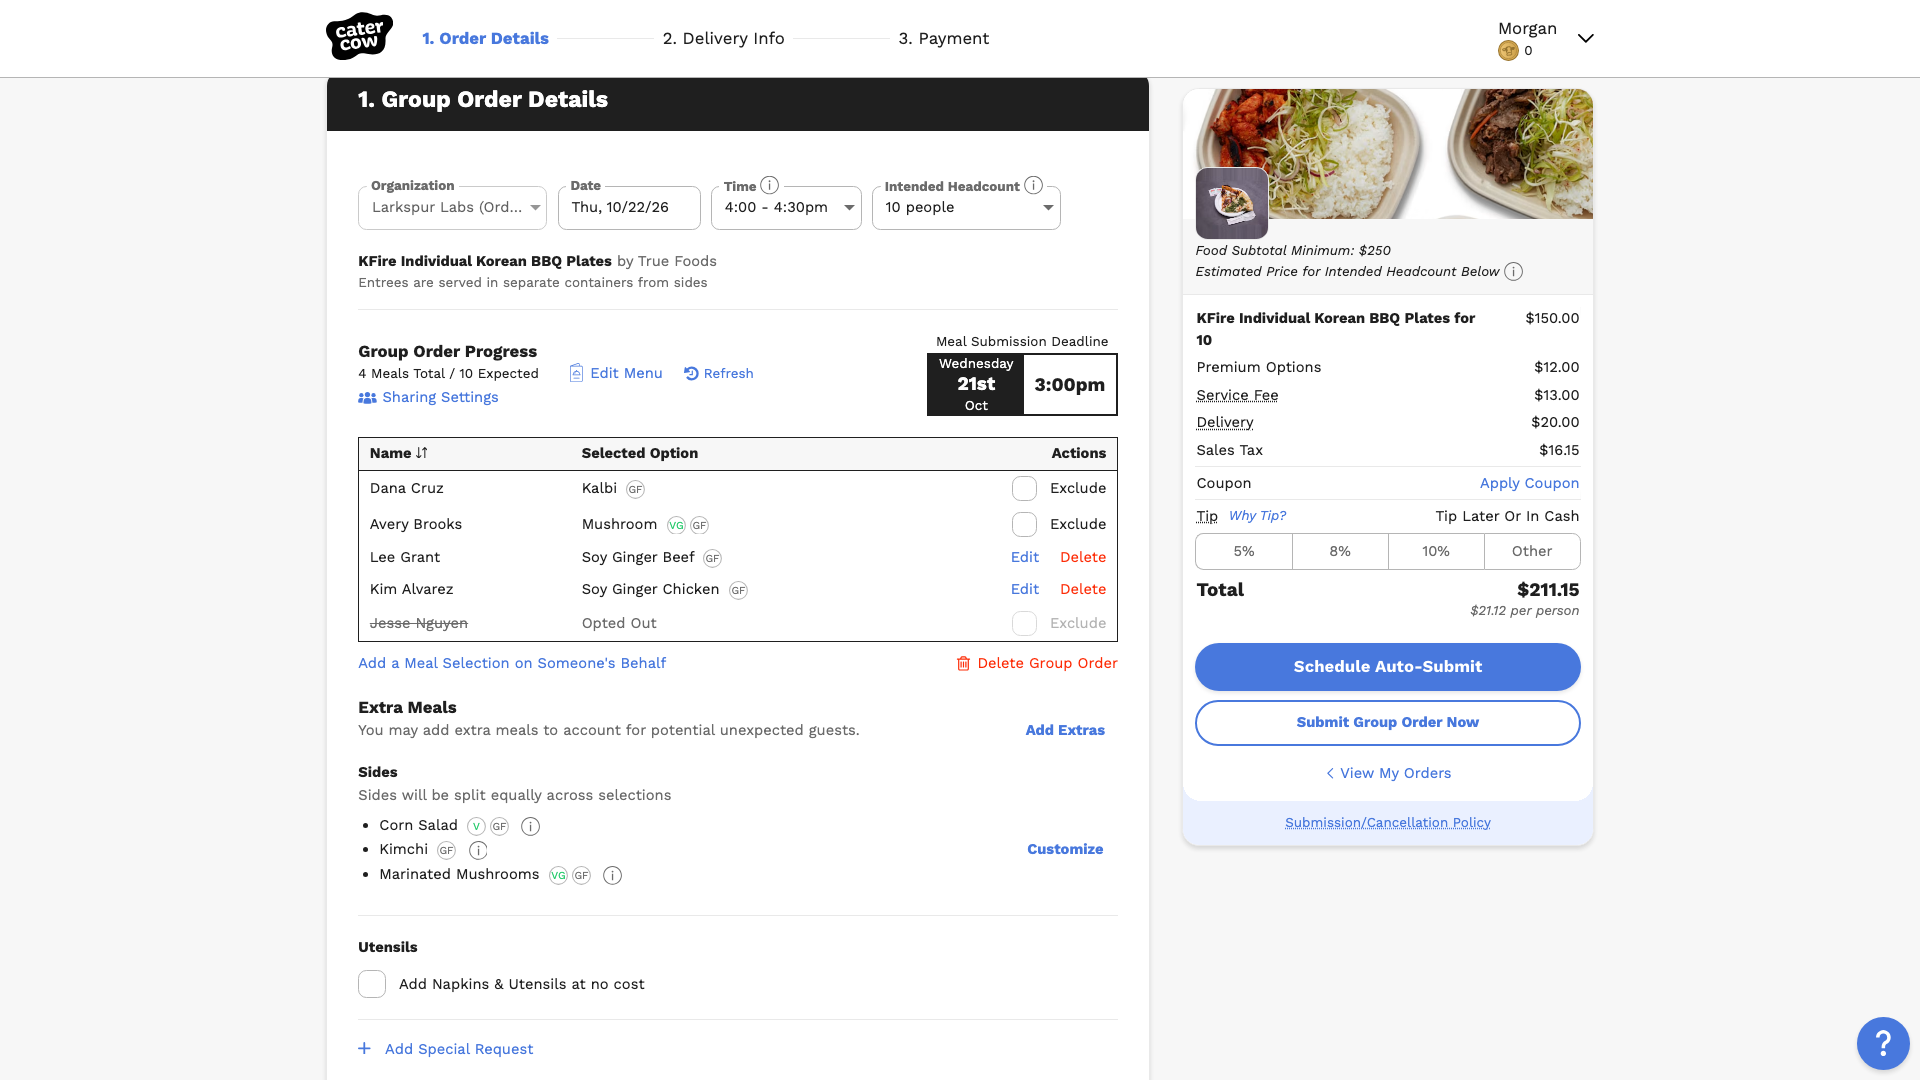Enable Add Napkins & Utensils checkbox
This screenshot has height=1080, width=1920.
click(372, 984)
